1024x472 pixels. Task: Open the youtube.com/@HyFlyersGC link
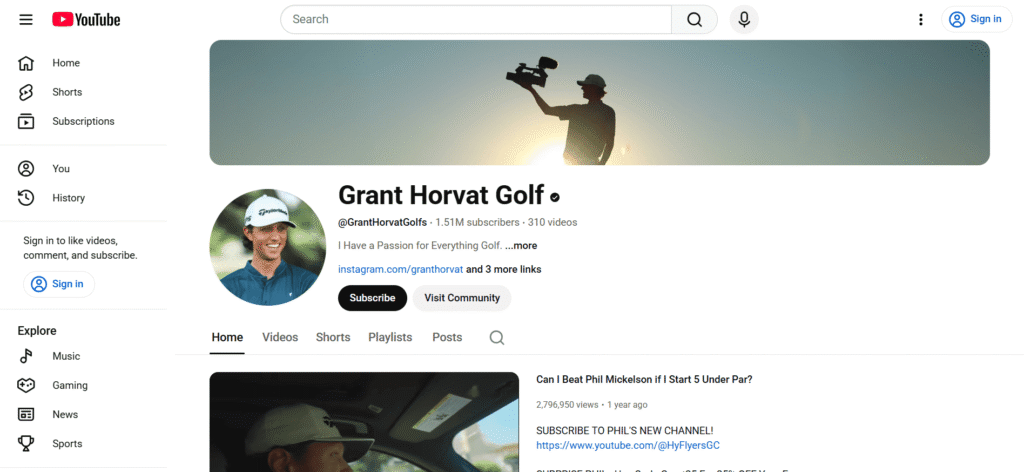click(628, 446)
